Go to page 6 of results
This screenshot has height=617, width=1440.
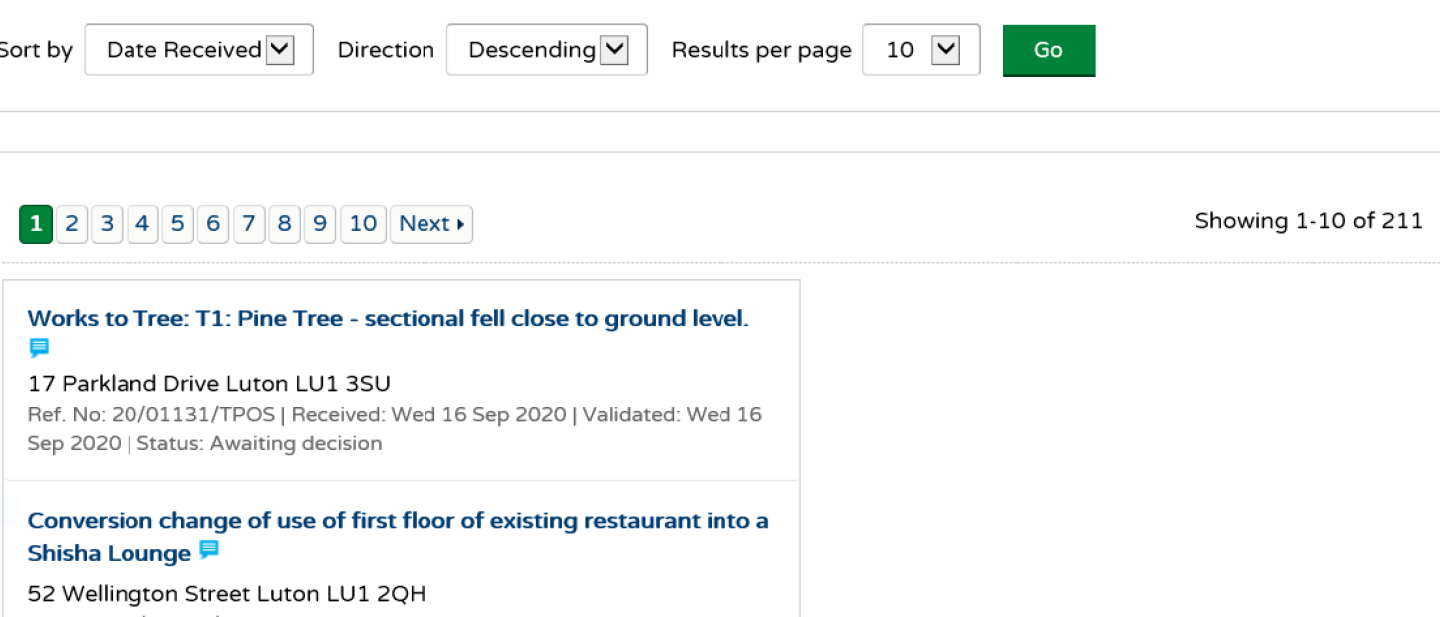click(213, 224)
